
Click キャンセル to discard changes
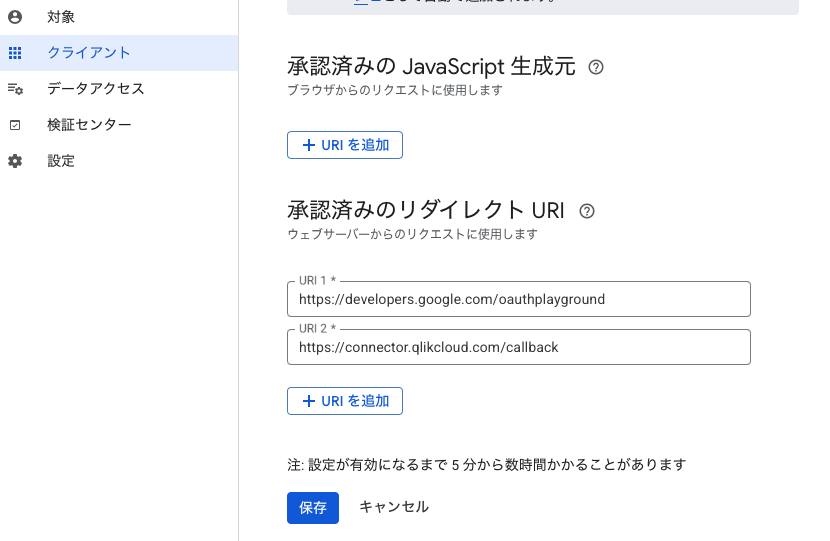(x=394, y=507)
